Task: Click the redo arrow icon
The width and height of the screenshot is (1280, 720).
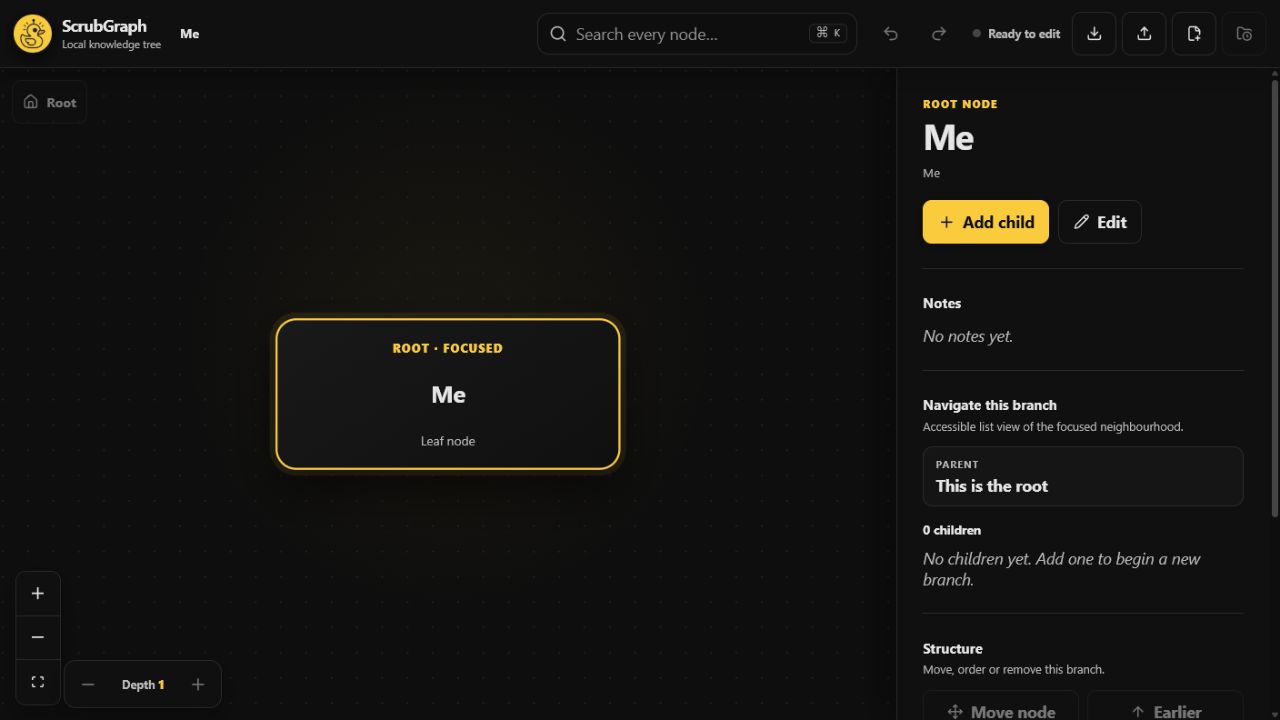Action: [938, 34]
